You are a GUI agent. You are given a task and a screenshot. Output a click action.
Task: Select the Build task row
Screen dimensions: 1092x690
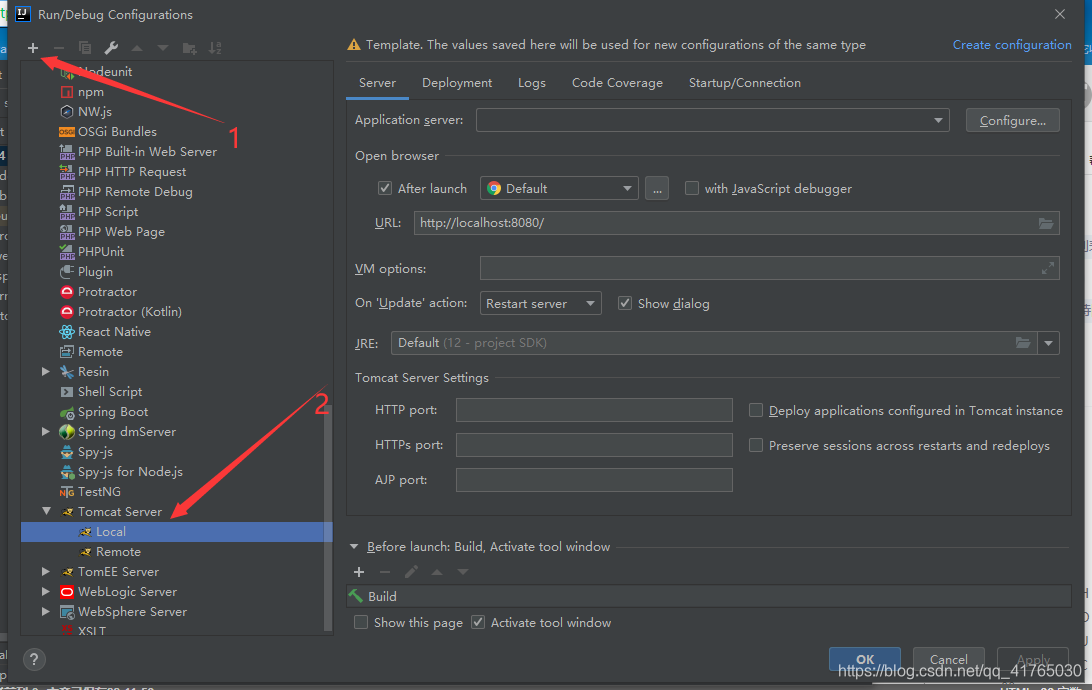point(708,596)
